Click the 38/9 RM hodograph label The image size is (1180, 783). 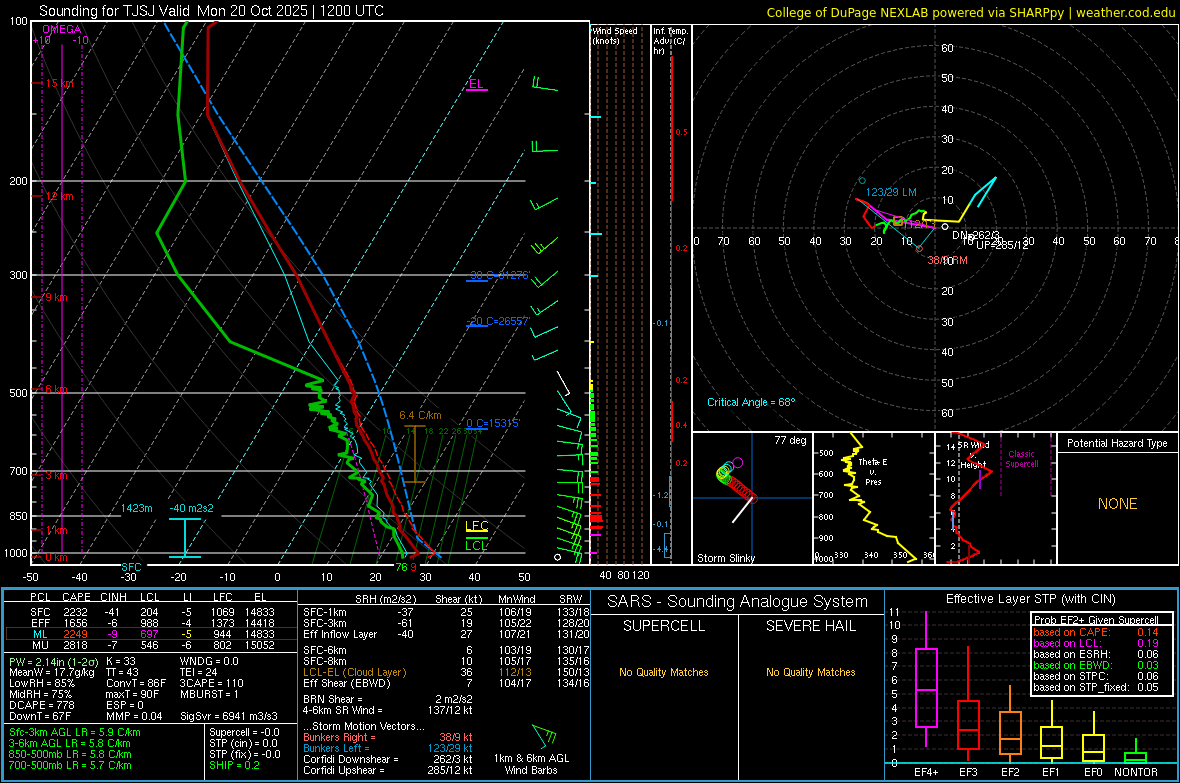tap(947, 260)
